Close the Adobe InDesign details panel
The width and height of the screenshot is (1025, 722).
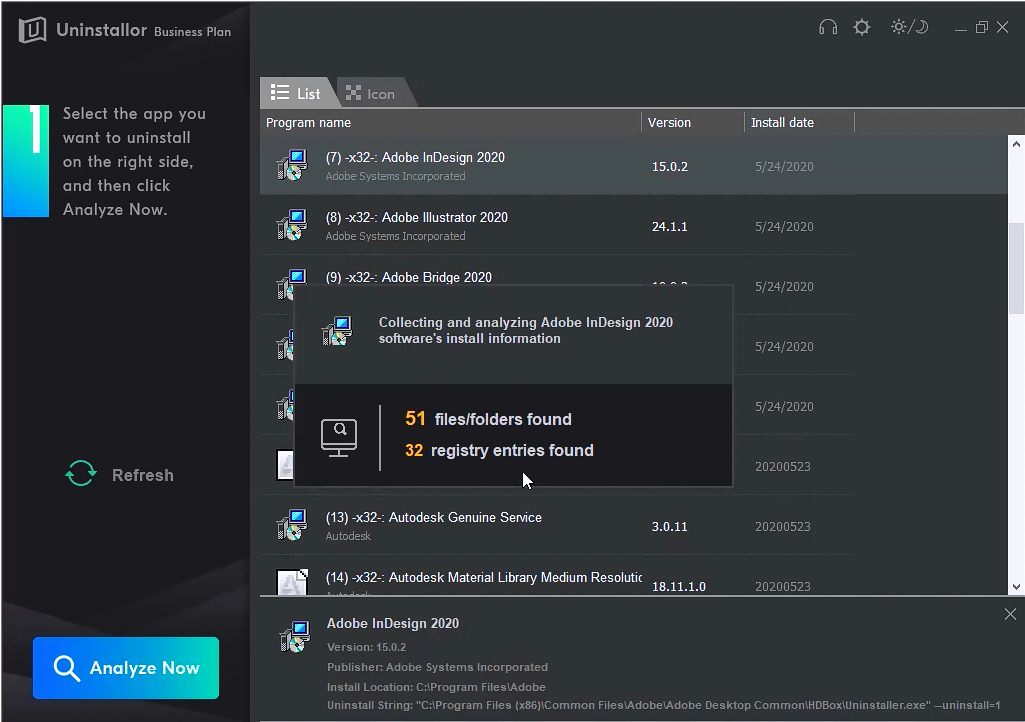tap(1010, 614)
